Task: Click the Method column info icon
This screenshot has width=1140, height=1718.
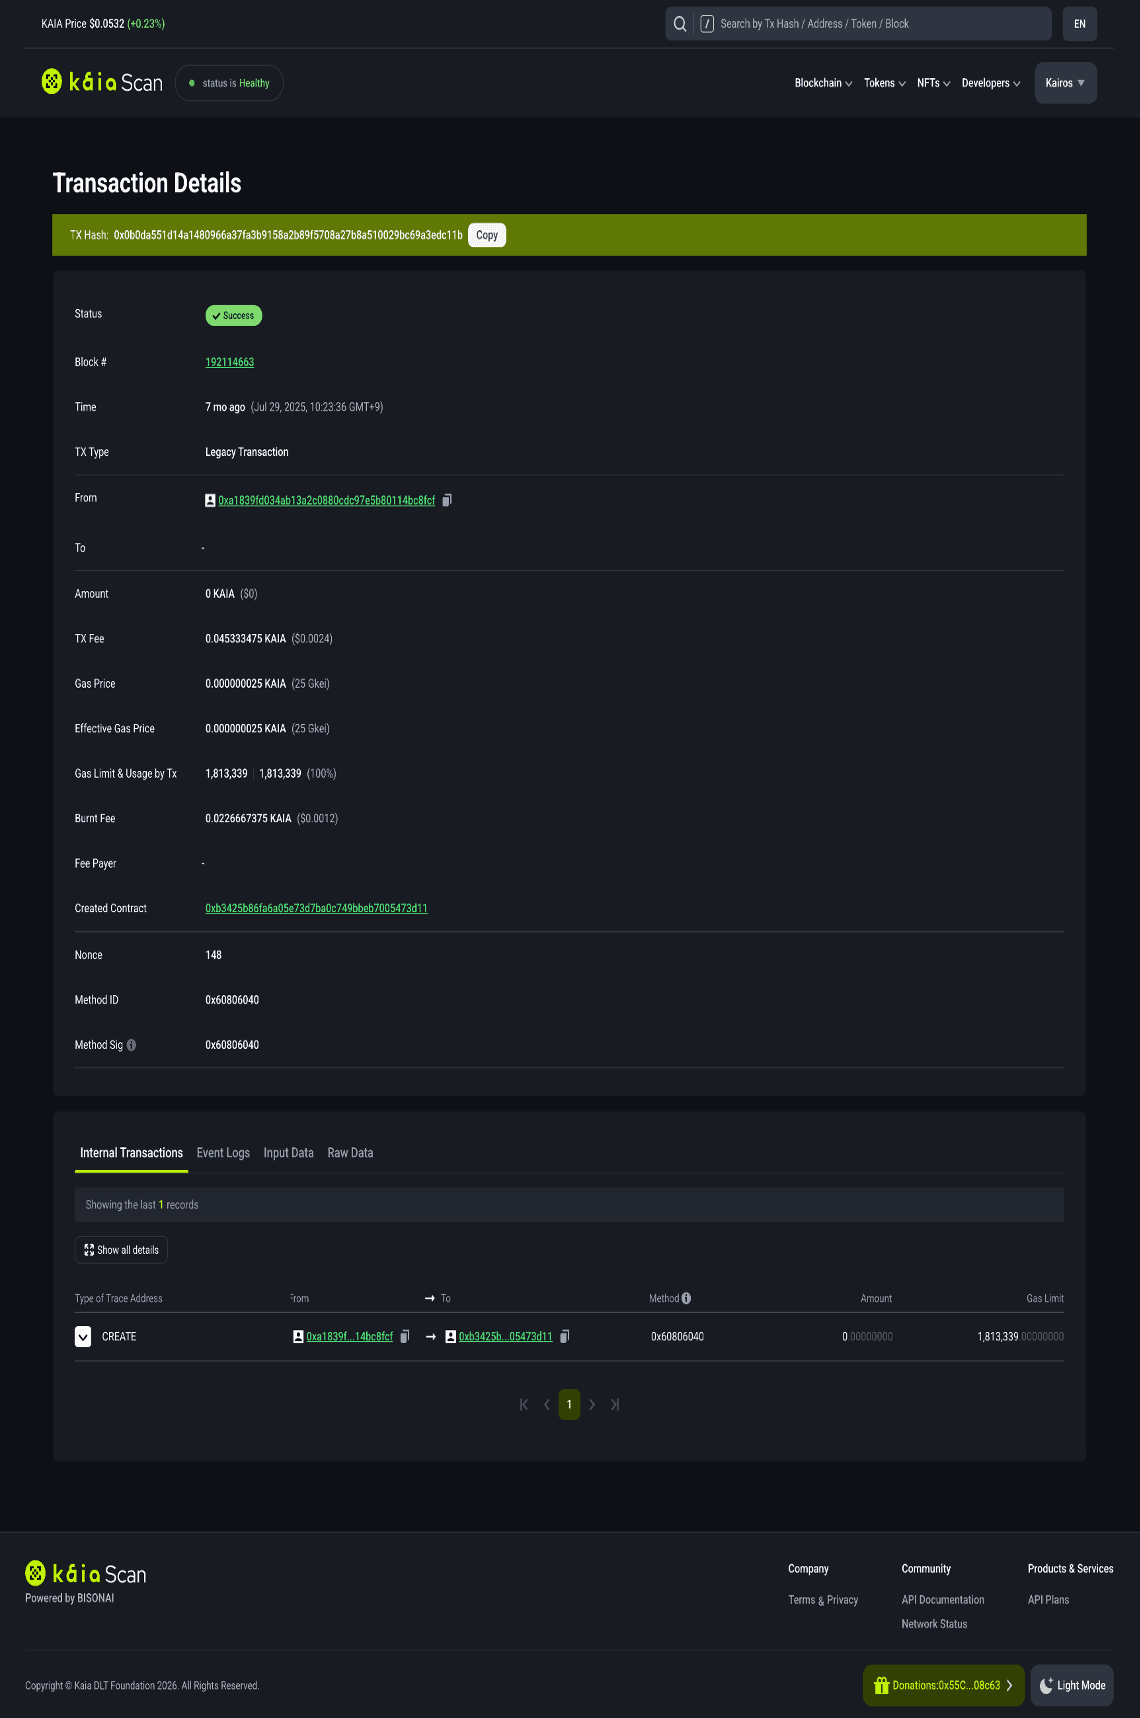Action: (x=686, y=1298)
